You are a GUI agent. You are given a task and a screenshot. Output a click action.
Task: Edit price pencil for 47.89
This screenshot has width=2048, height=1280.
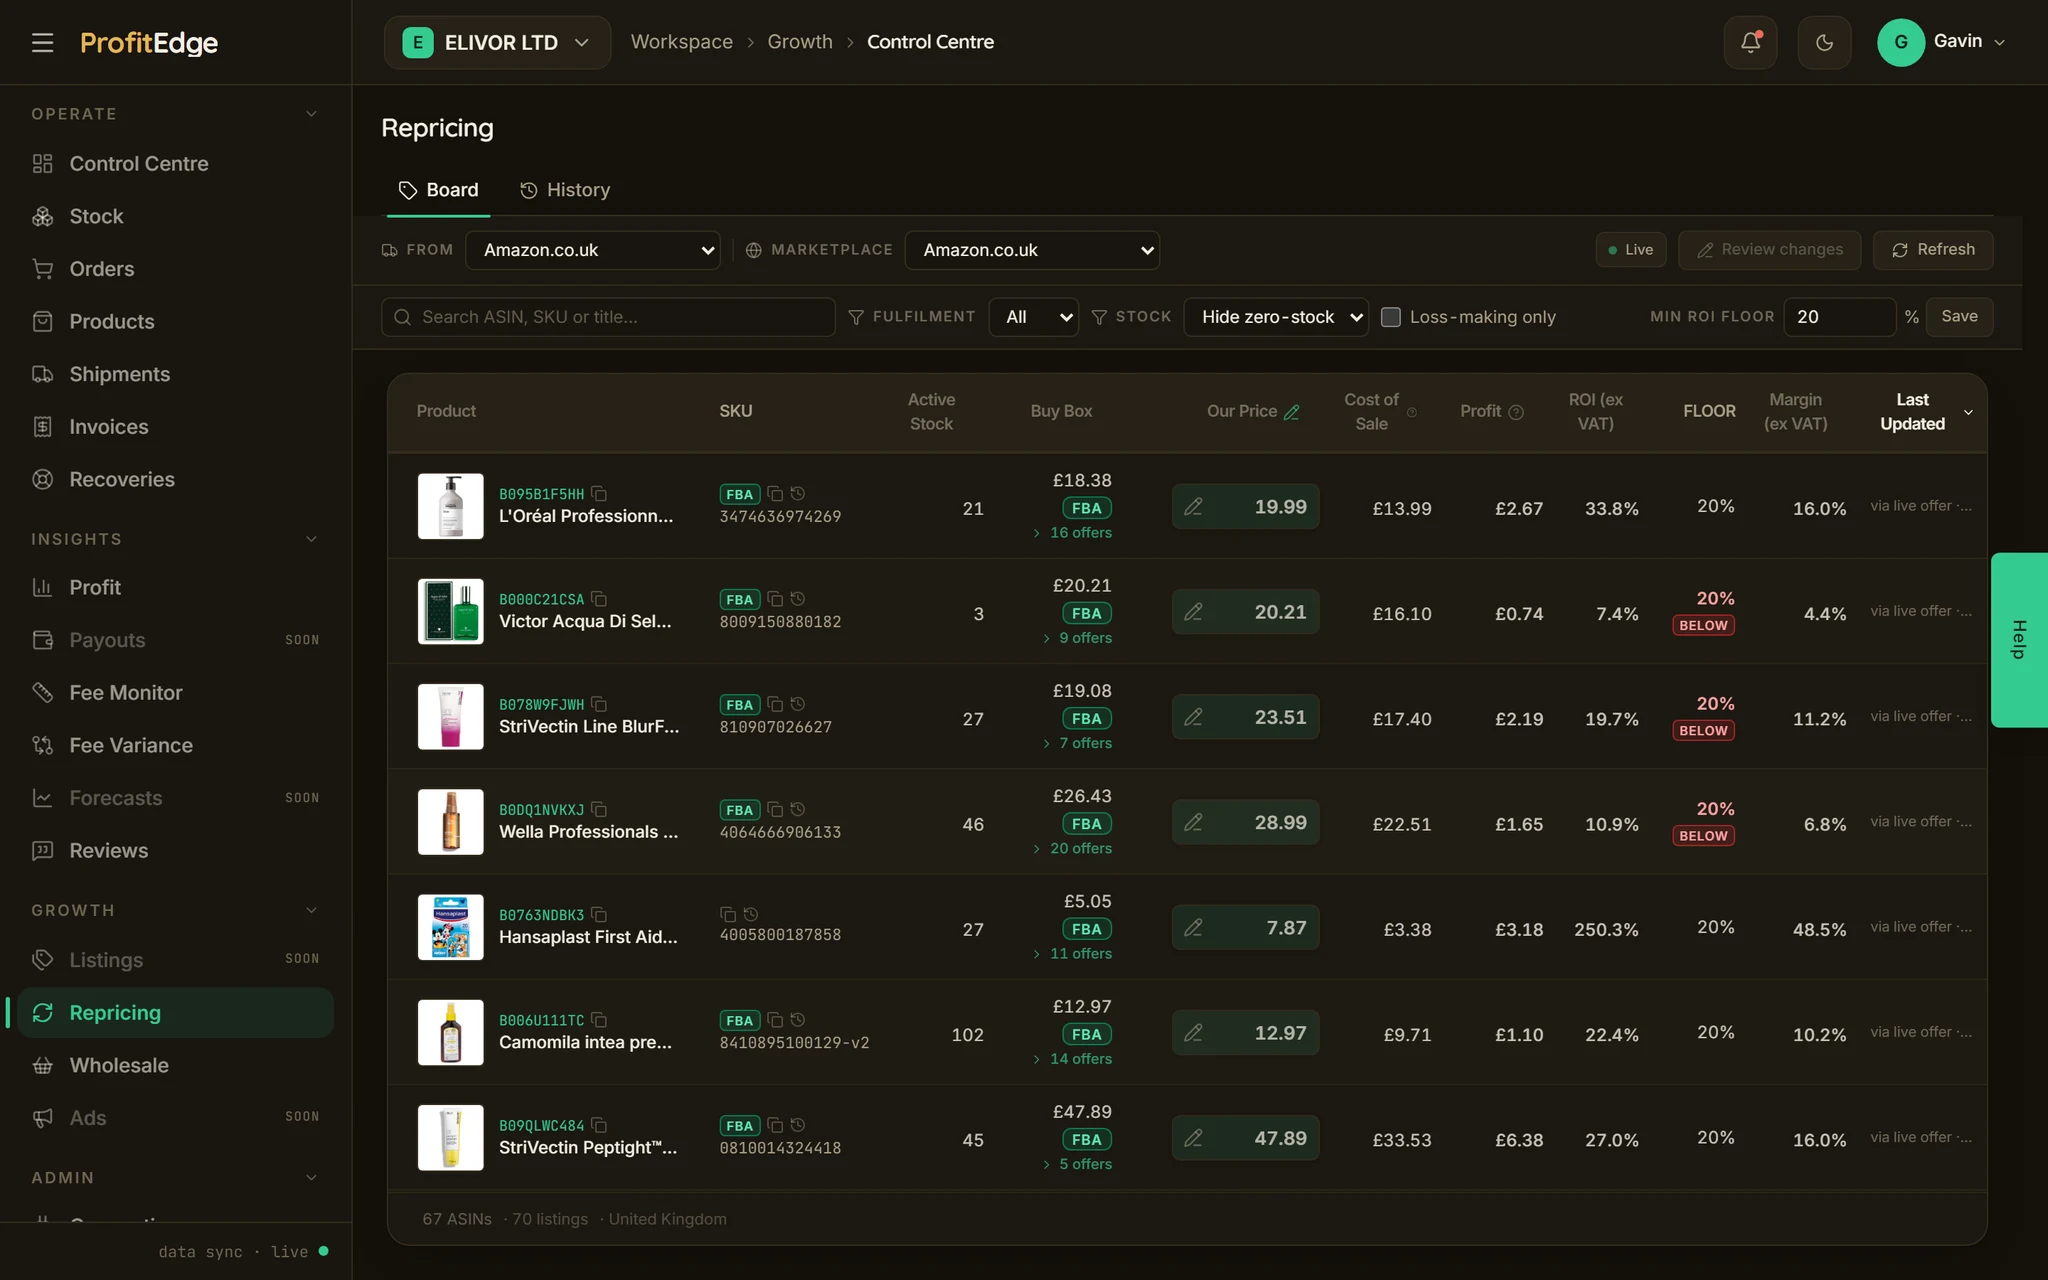[x=1193, y=1138]
